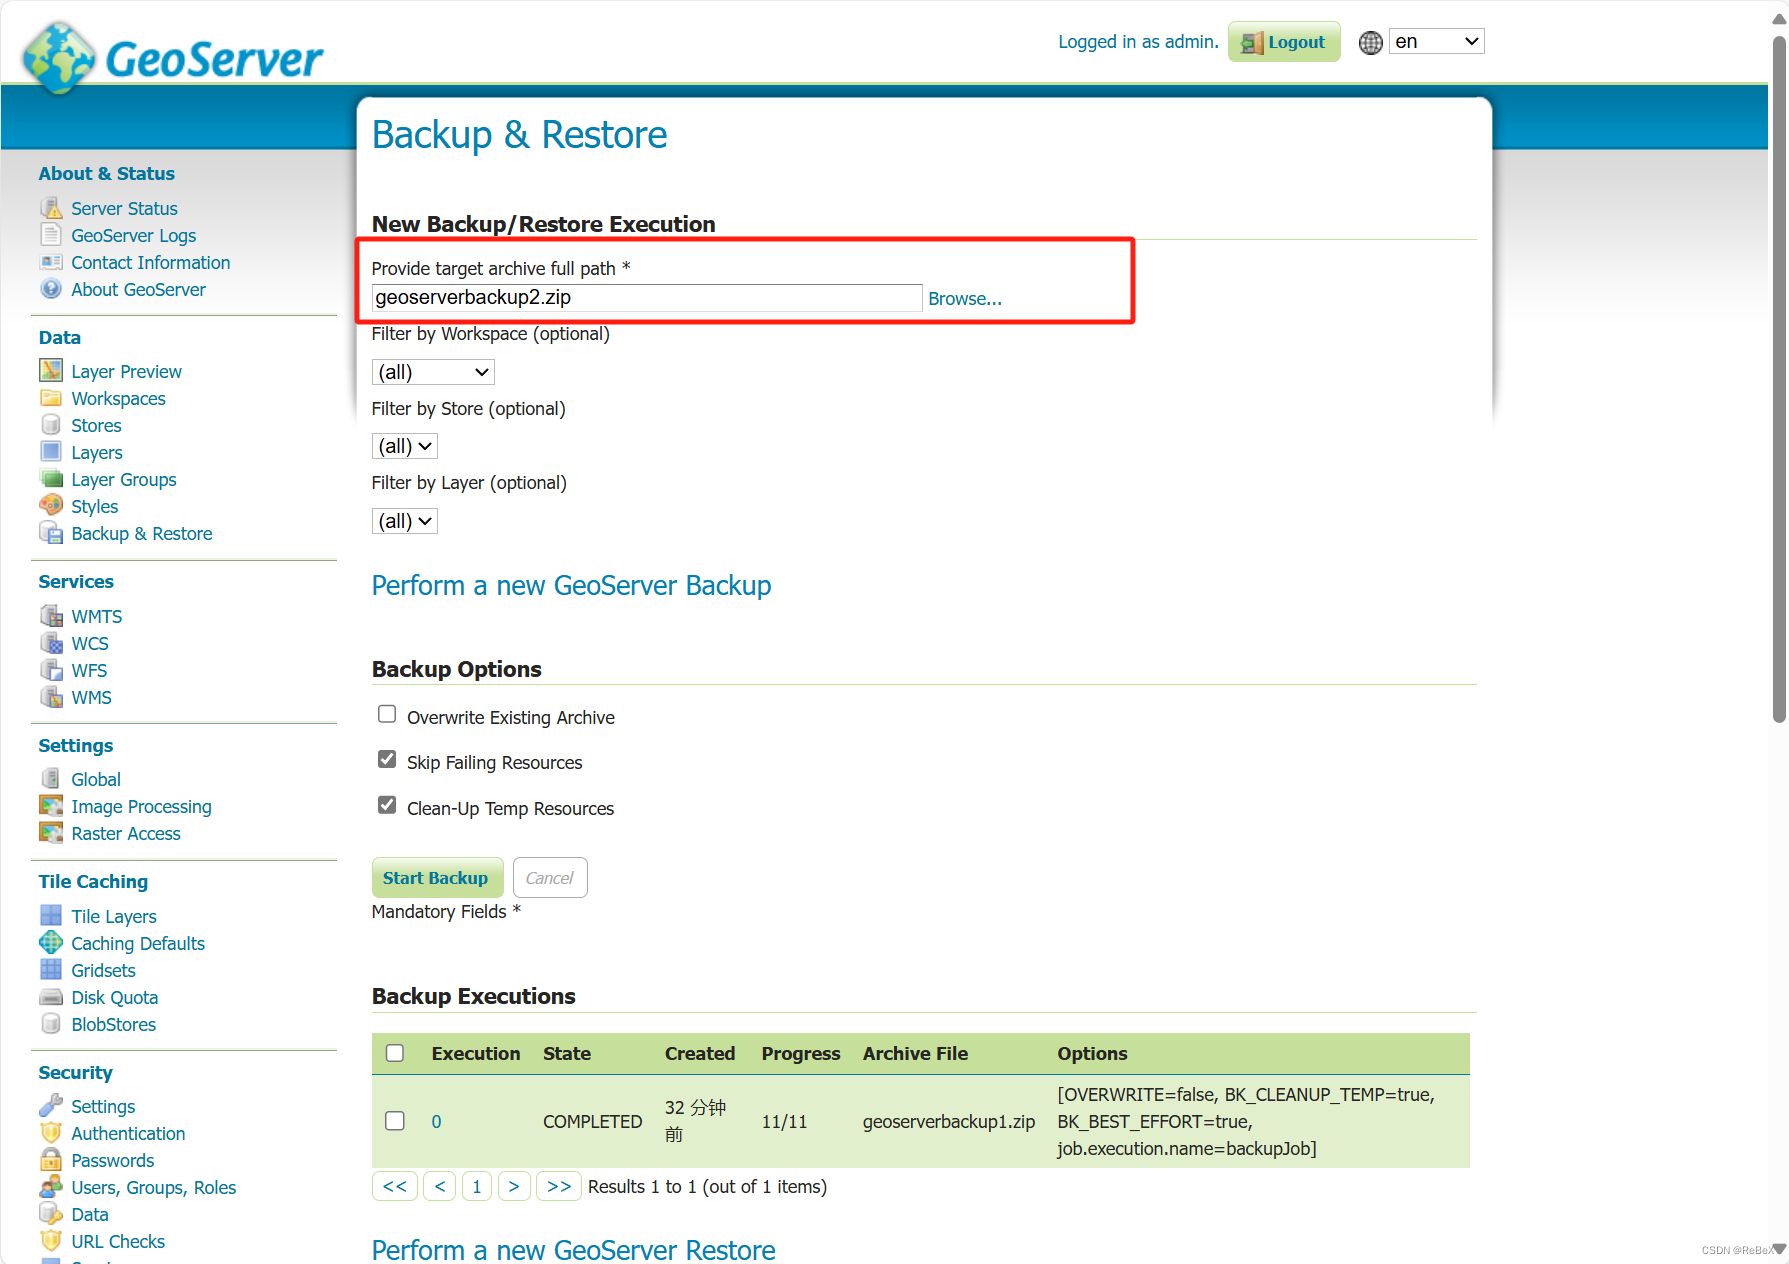The height and width of the screenshot is (1264, 1789).
Task: Sort by the Archive File column header
Action: coord(915,1053)
